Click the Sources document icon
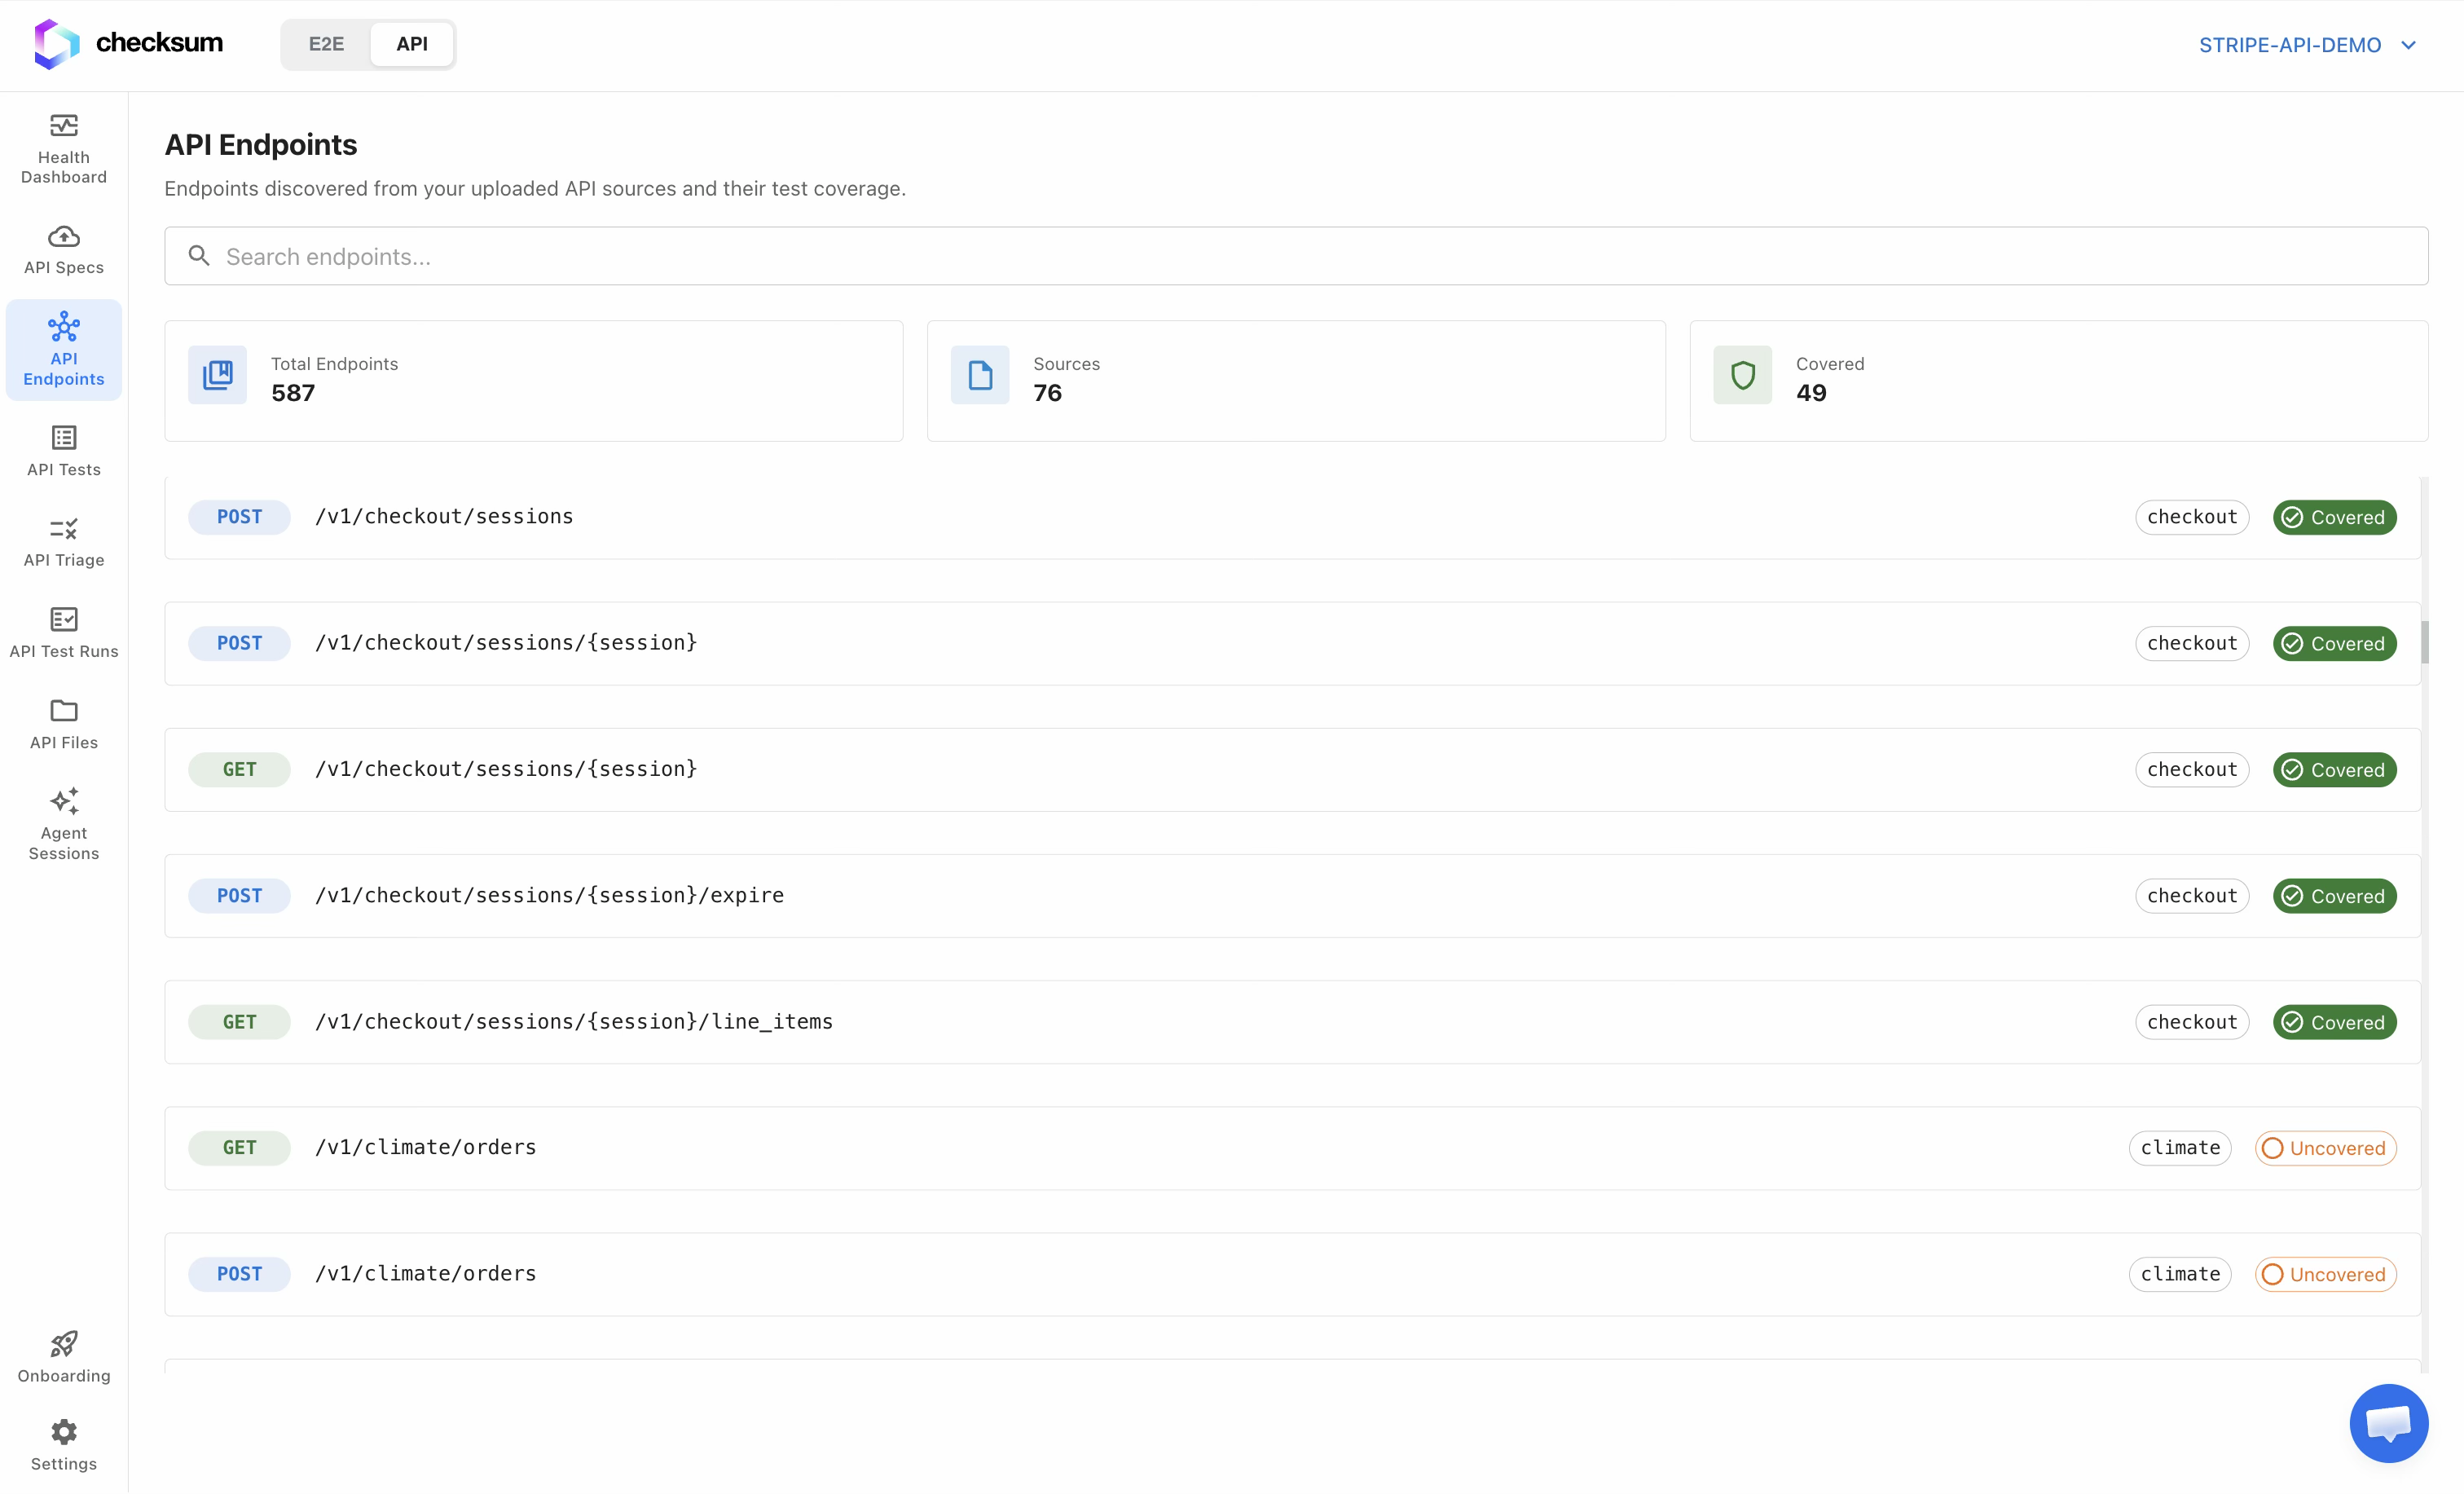 [x=980, y=375]
